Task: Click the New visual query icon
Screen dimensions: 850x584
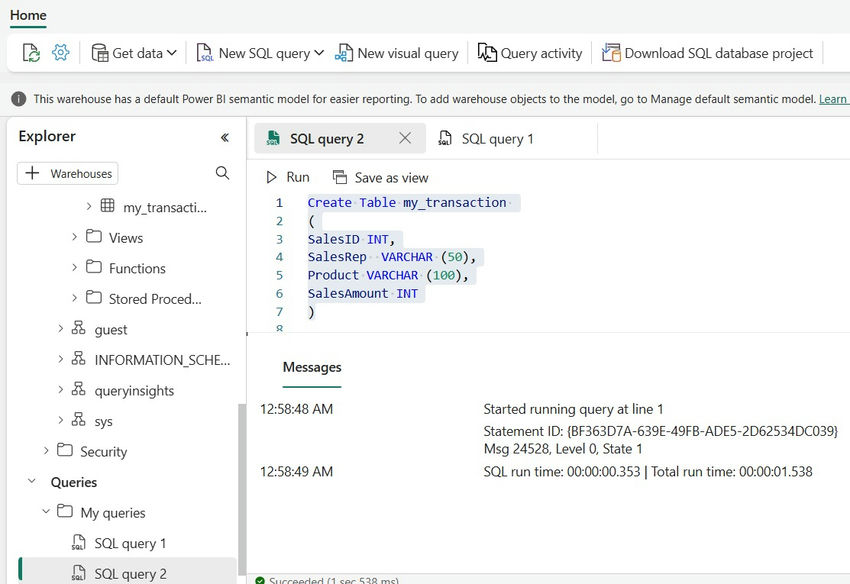Action: pyautogui.click(x=344, y=53)
